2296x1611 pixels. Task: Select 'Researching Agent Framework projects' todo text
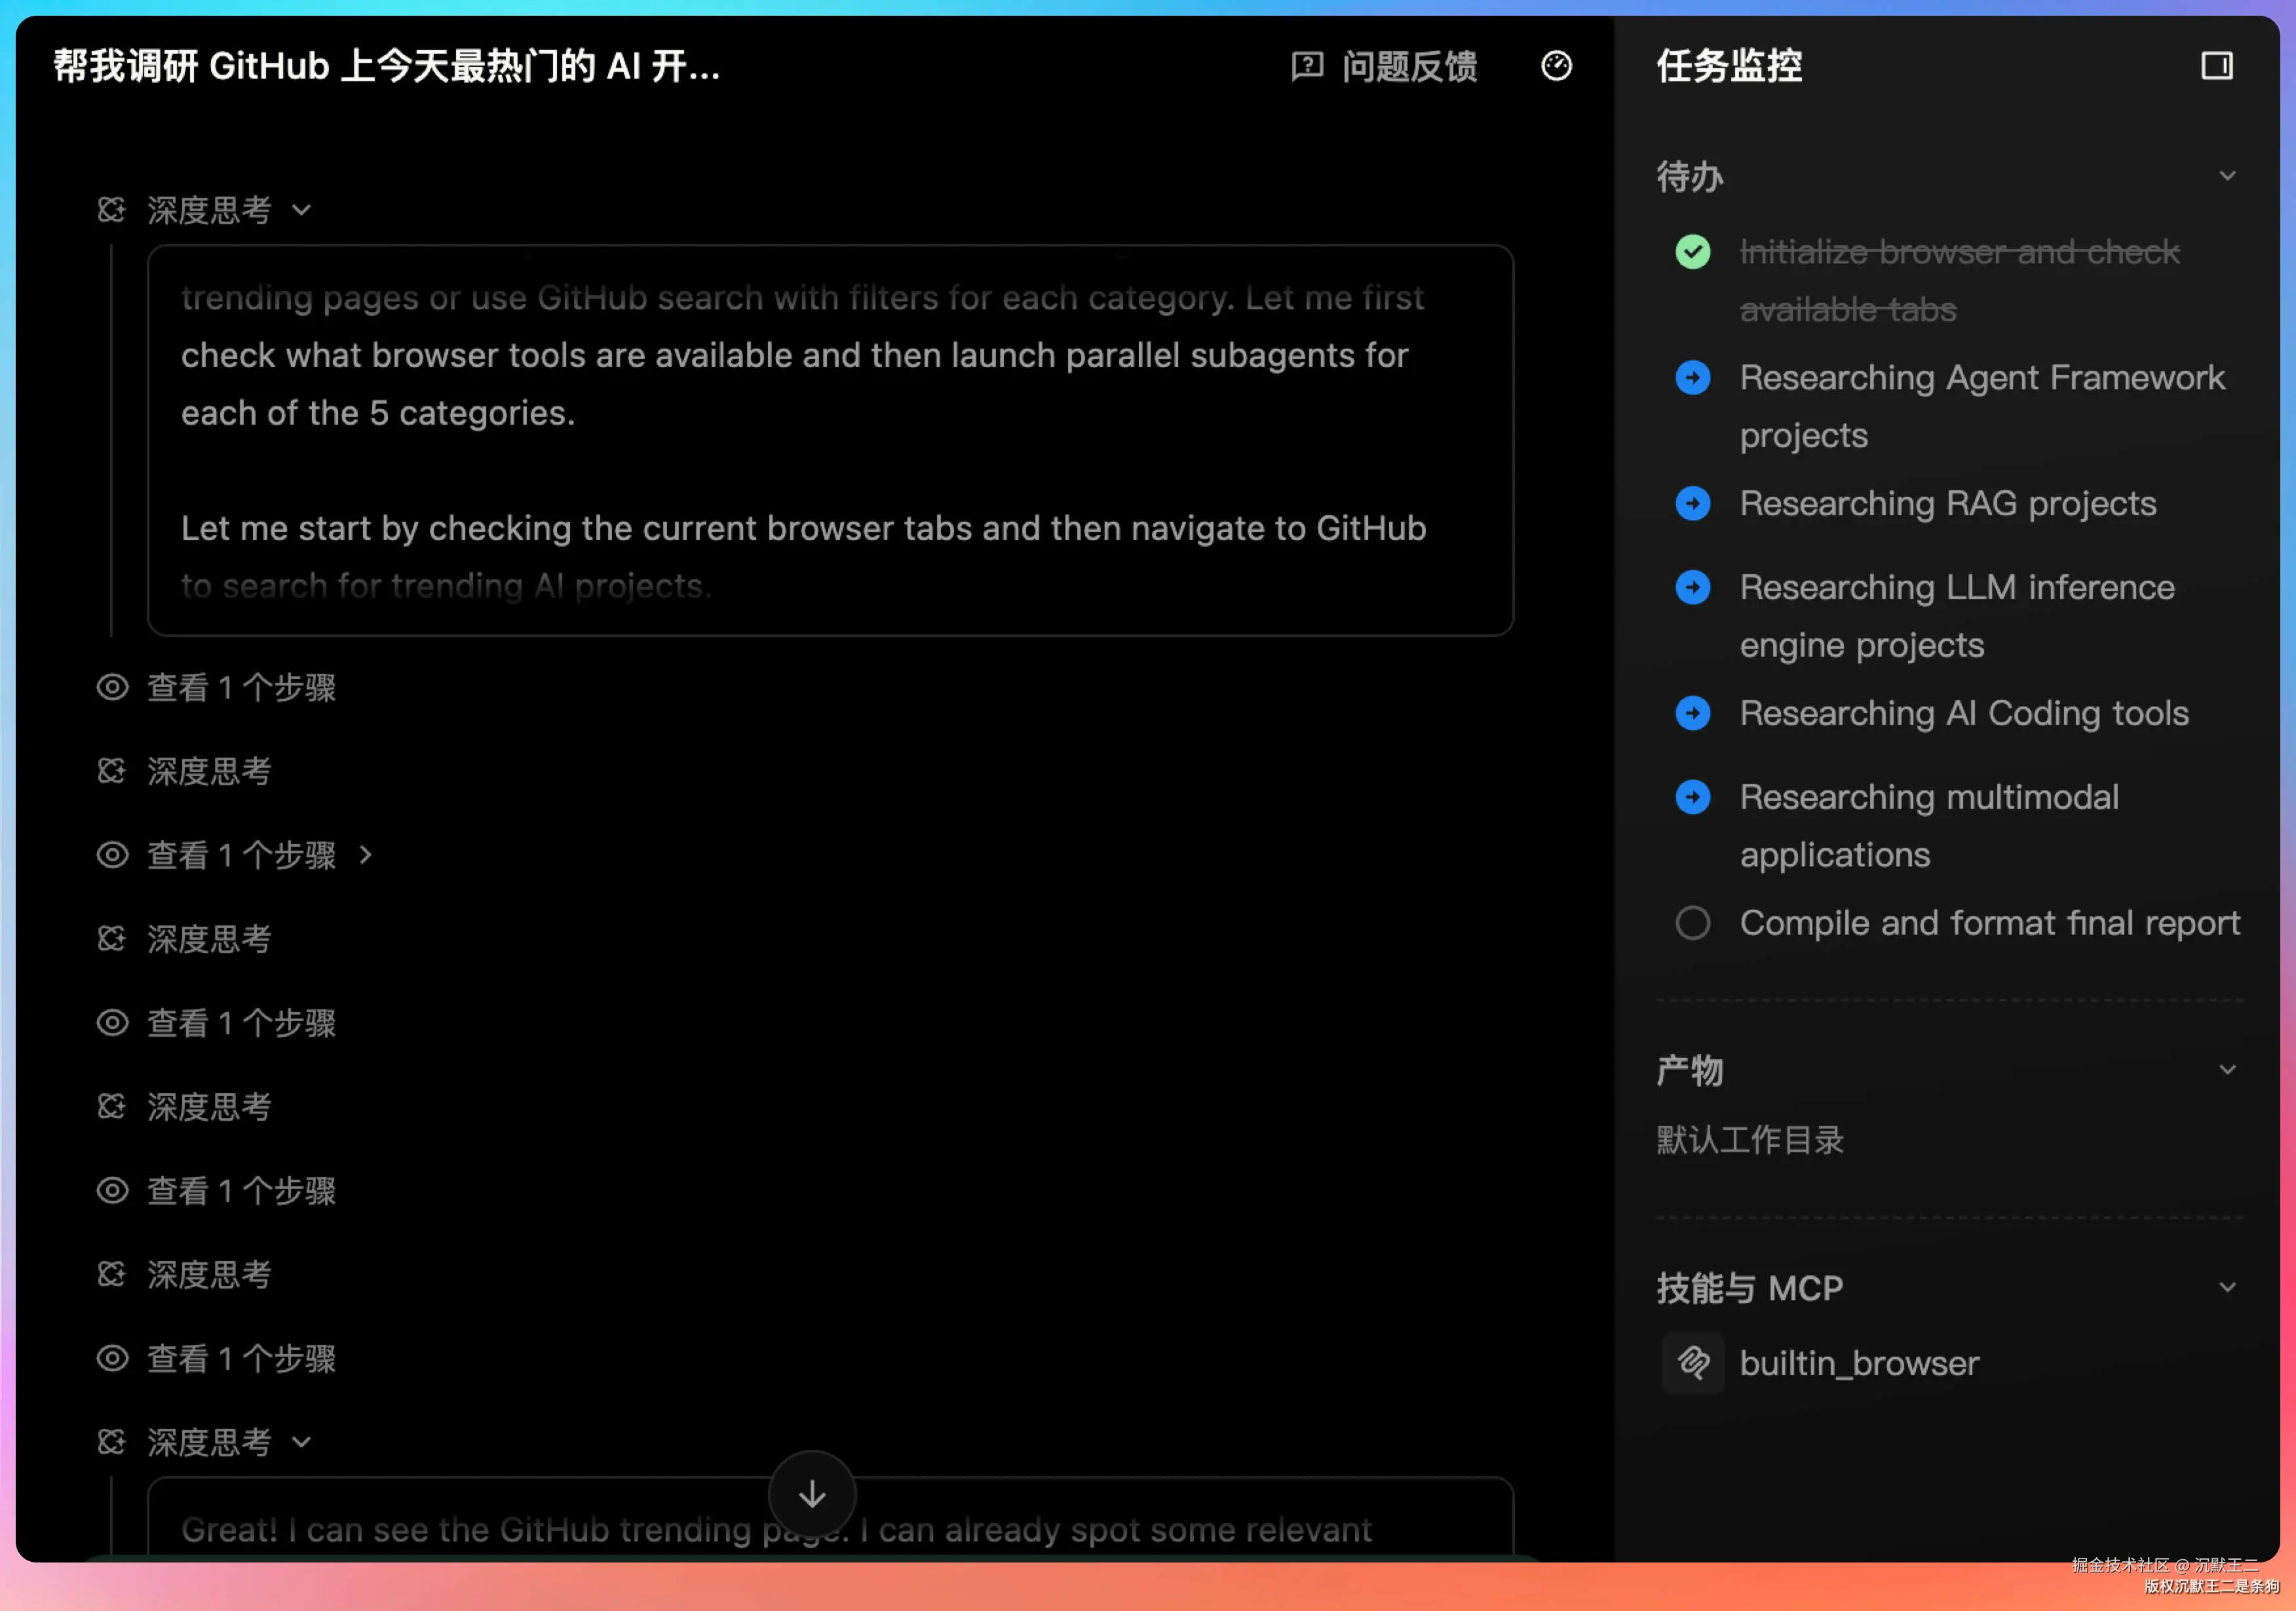(x=1982, y=407)
